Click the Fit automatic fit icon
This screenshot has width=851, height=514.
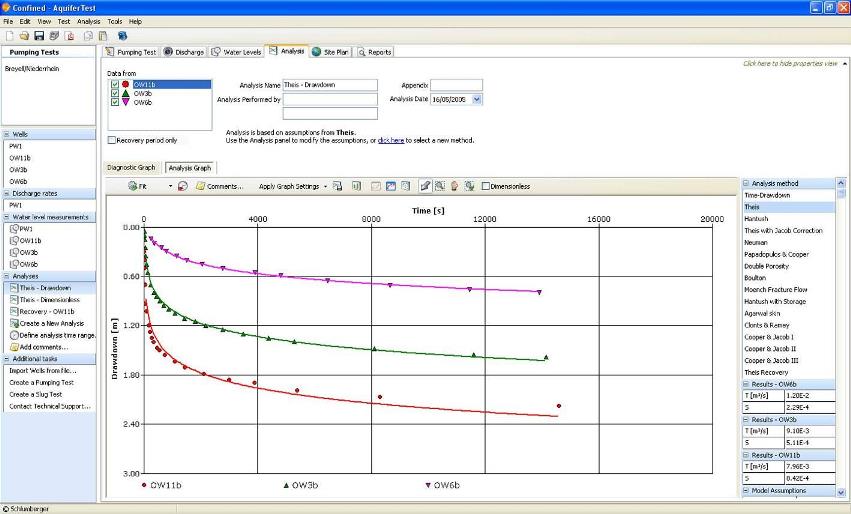pos(132,186)
